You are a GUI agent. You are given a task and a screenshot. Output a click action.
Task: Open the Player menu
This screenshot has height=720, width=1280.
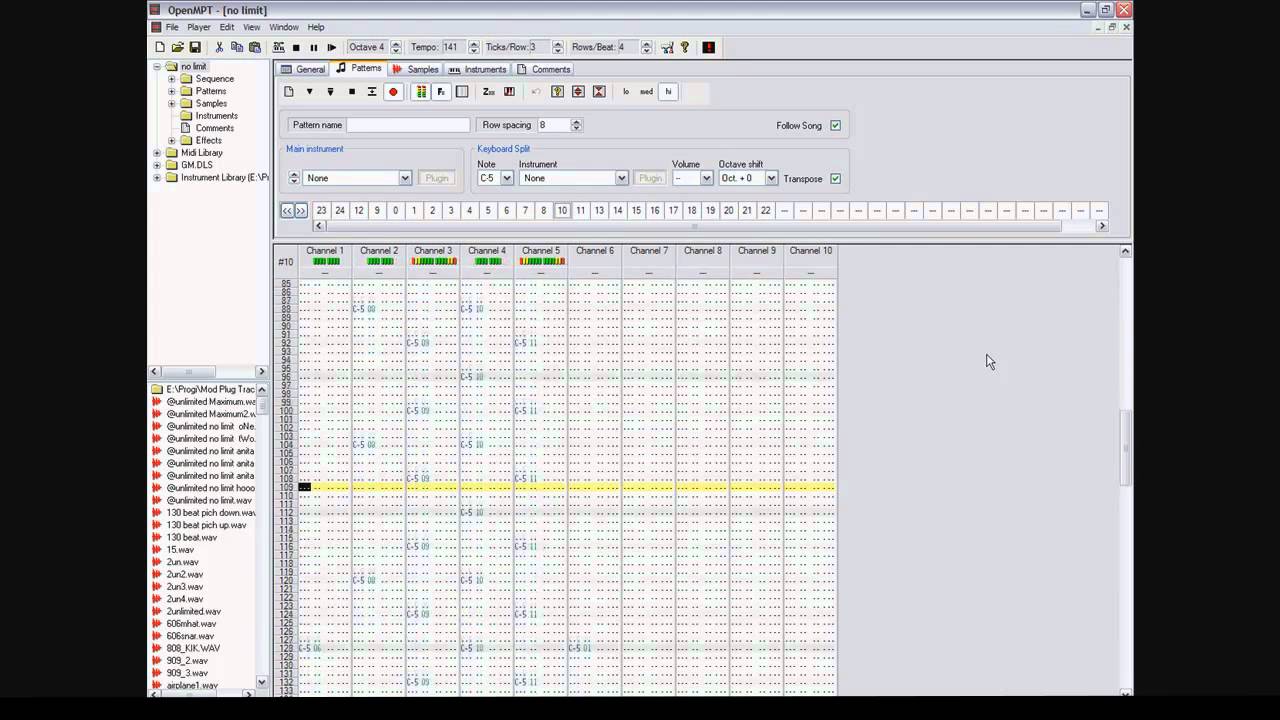(x=198, y=27)
